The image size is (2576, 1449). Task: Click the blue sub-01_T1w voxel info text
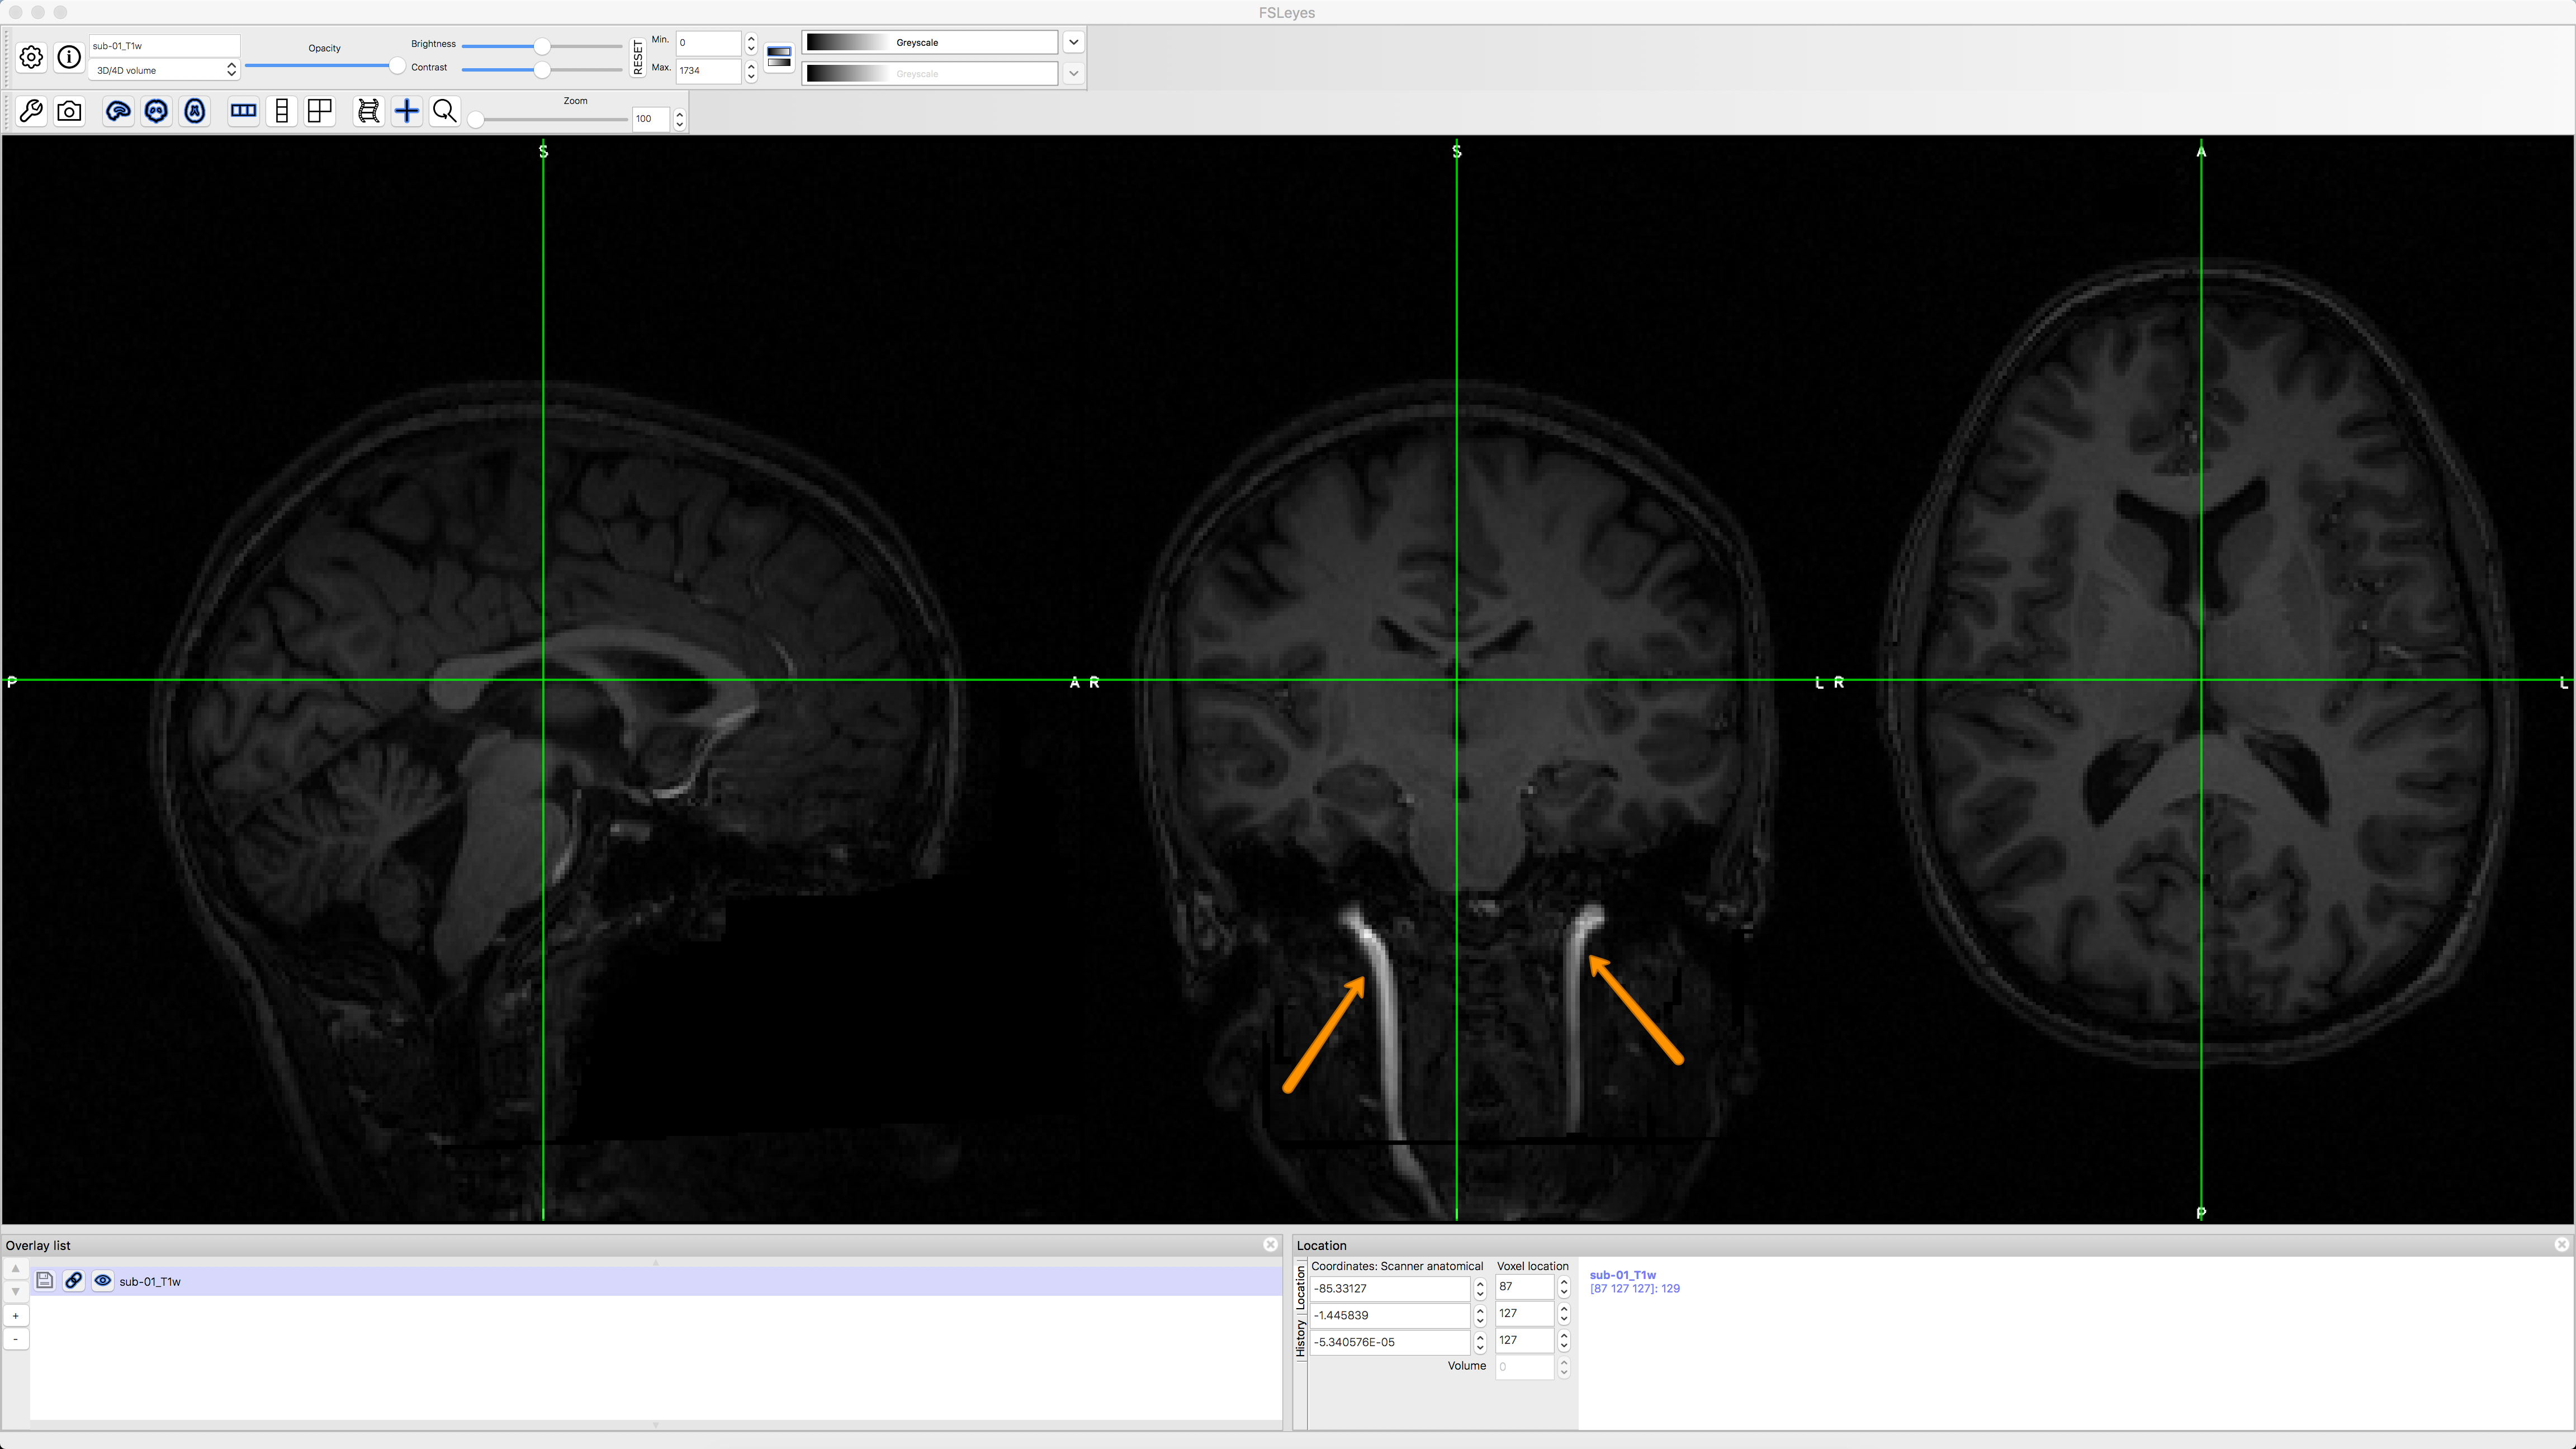pos(1622,1275)
